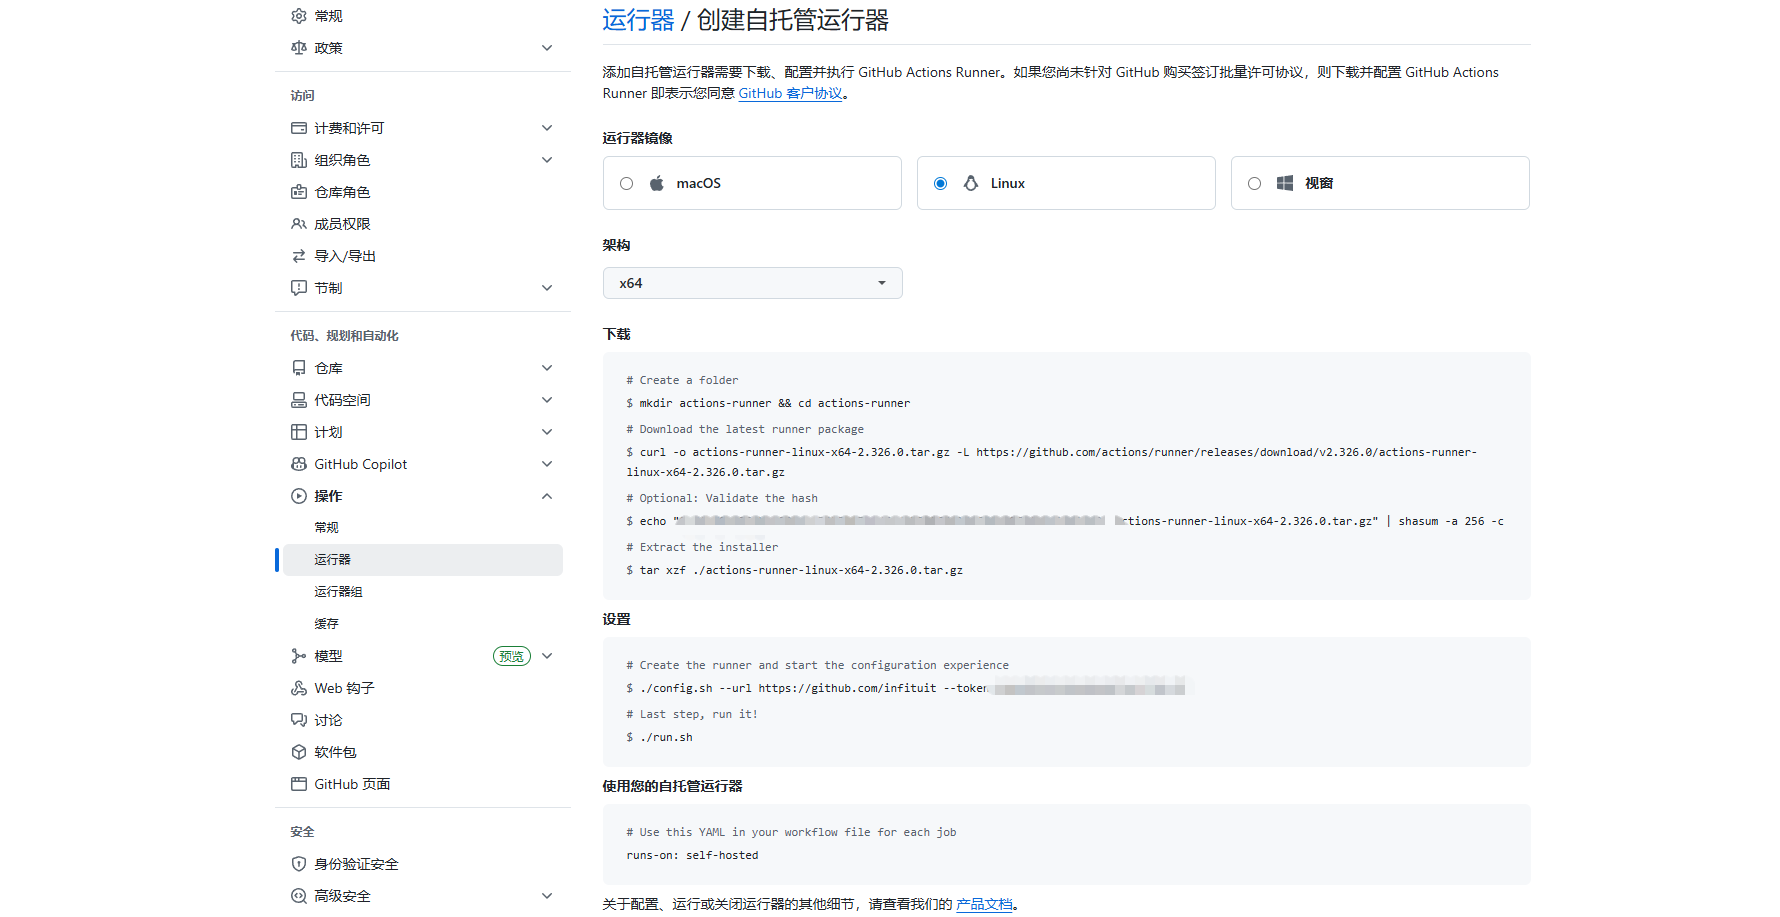Click the runs-on: self-hosted line
The image size is (1780, 917).
692,855
